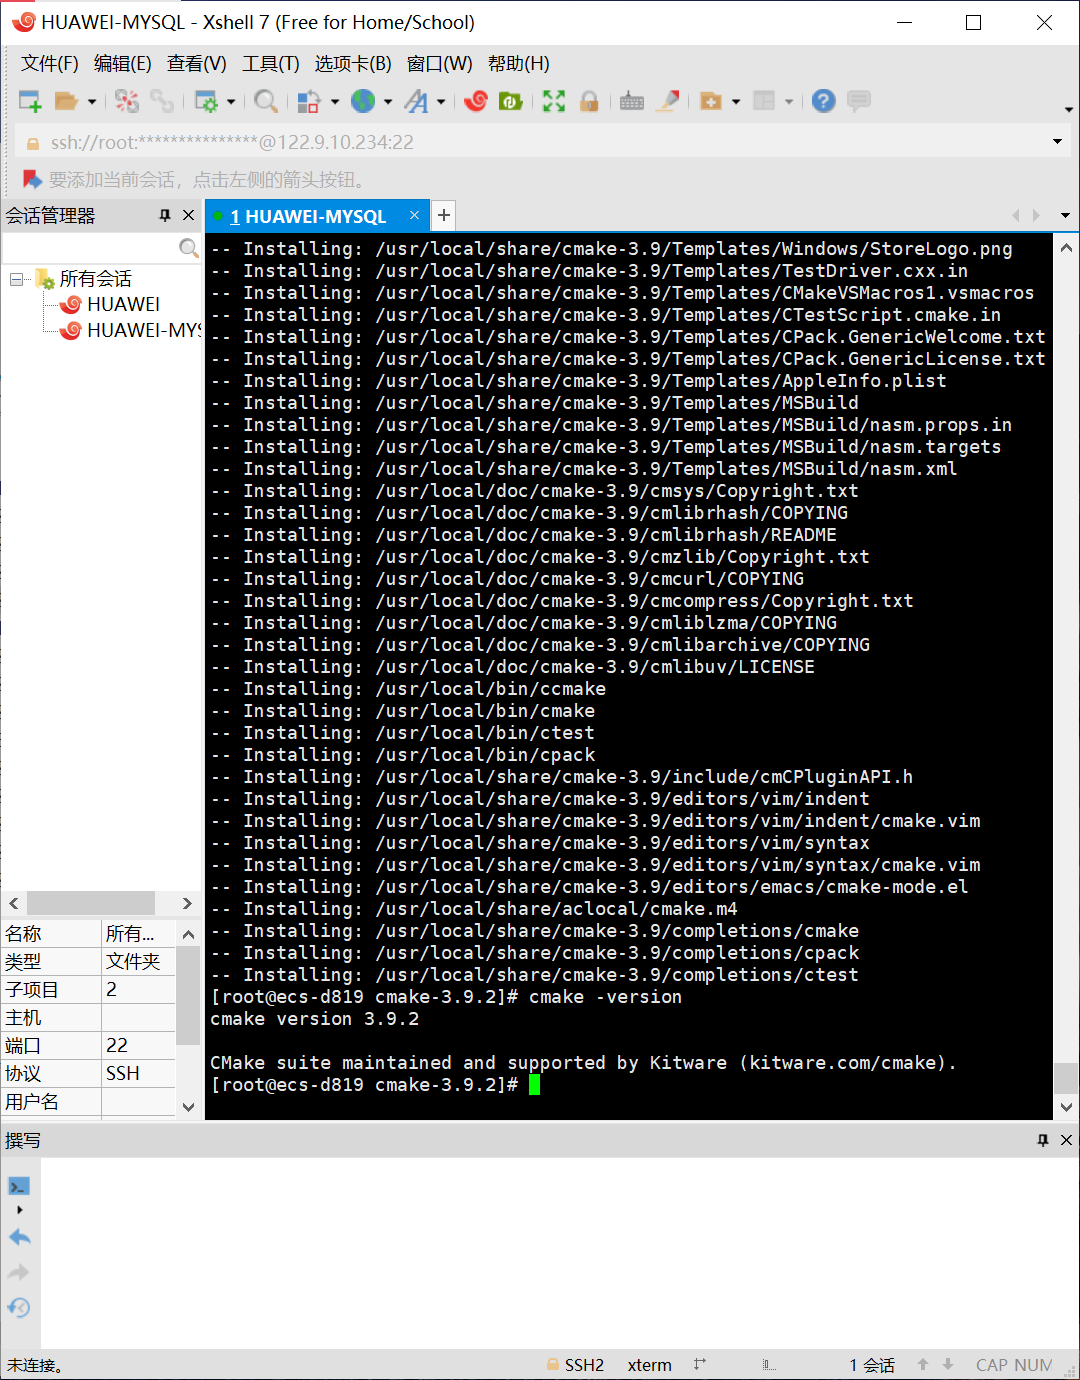Click session tree horizontal scrollbar right arrow
Viewport: 1080px width, 1380px height.
pos(187,903)
